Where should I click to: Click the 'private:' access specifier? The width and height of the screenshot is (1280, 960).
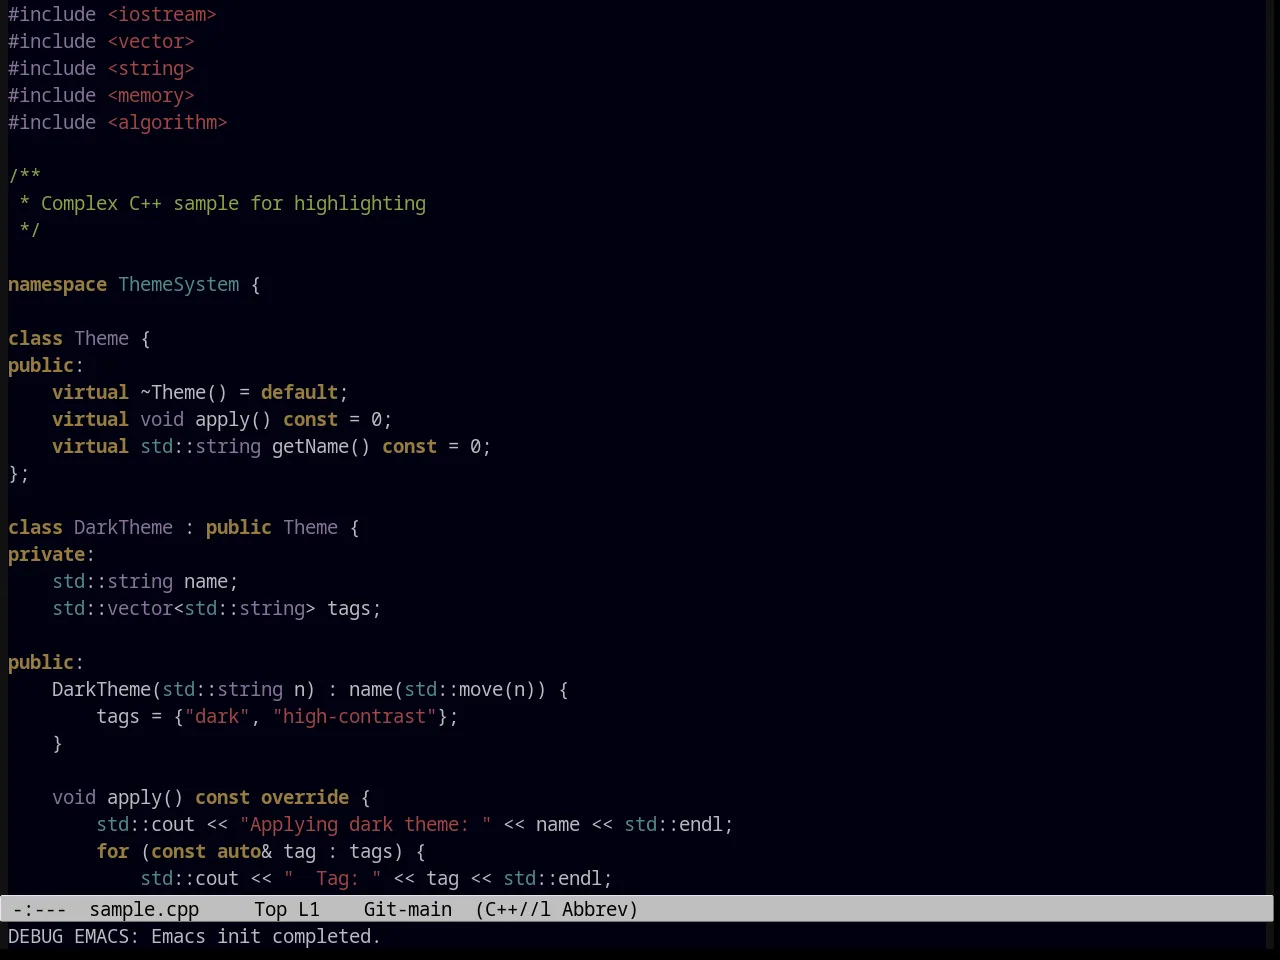pos(51,554)
